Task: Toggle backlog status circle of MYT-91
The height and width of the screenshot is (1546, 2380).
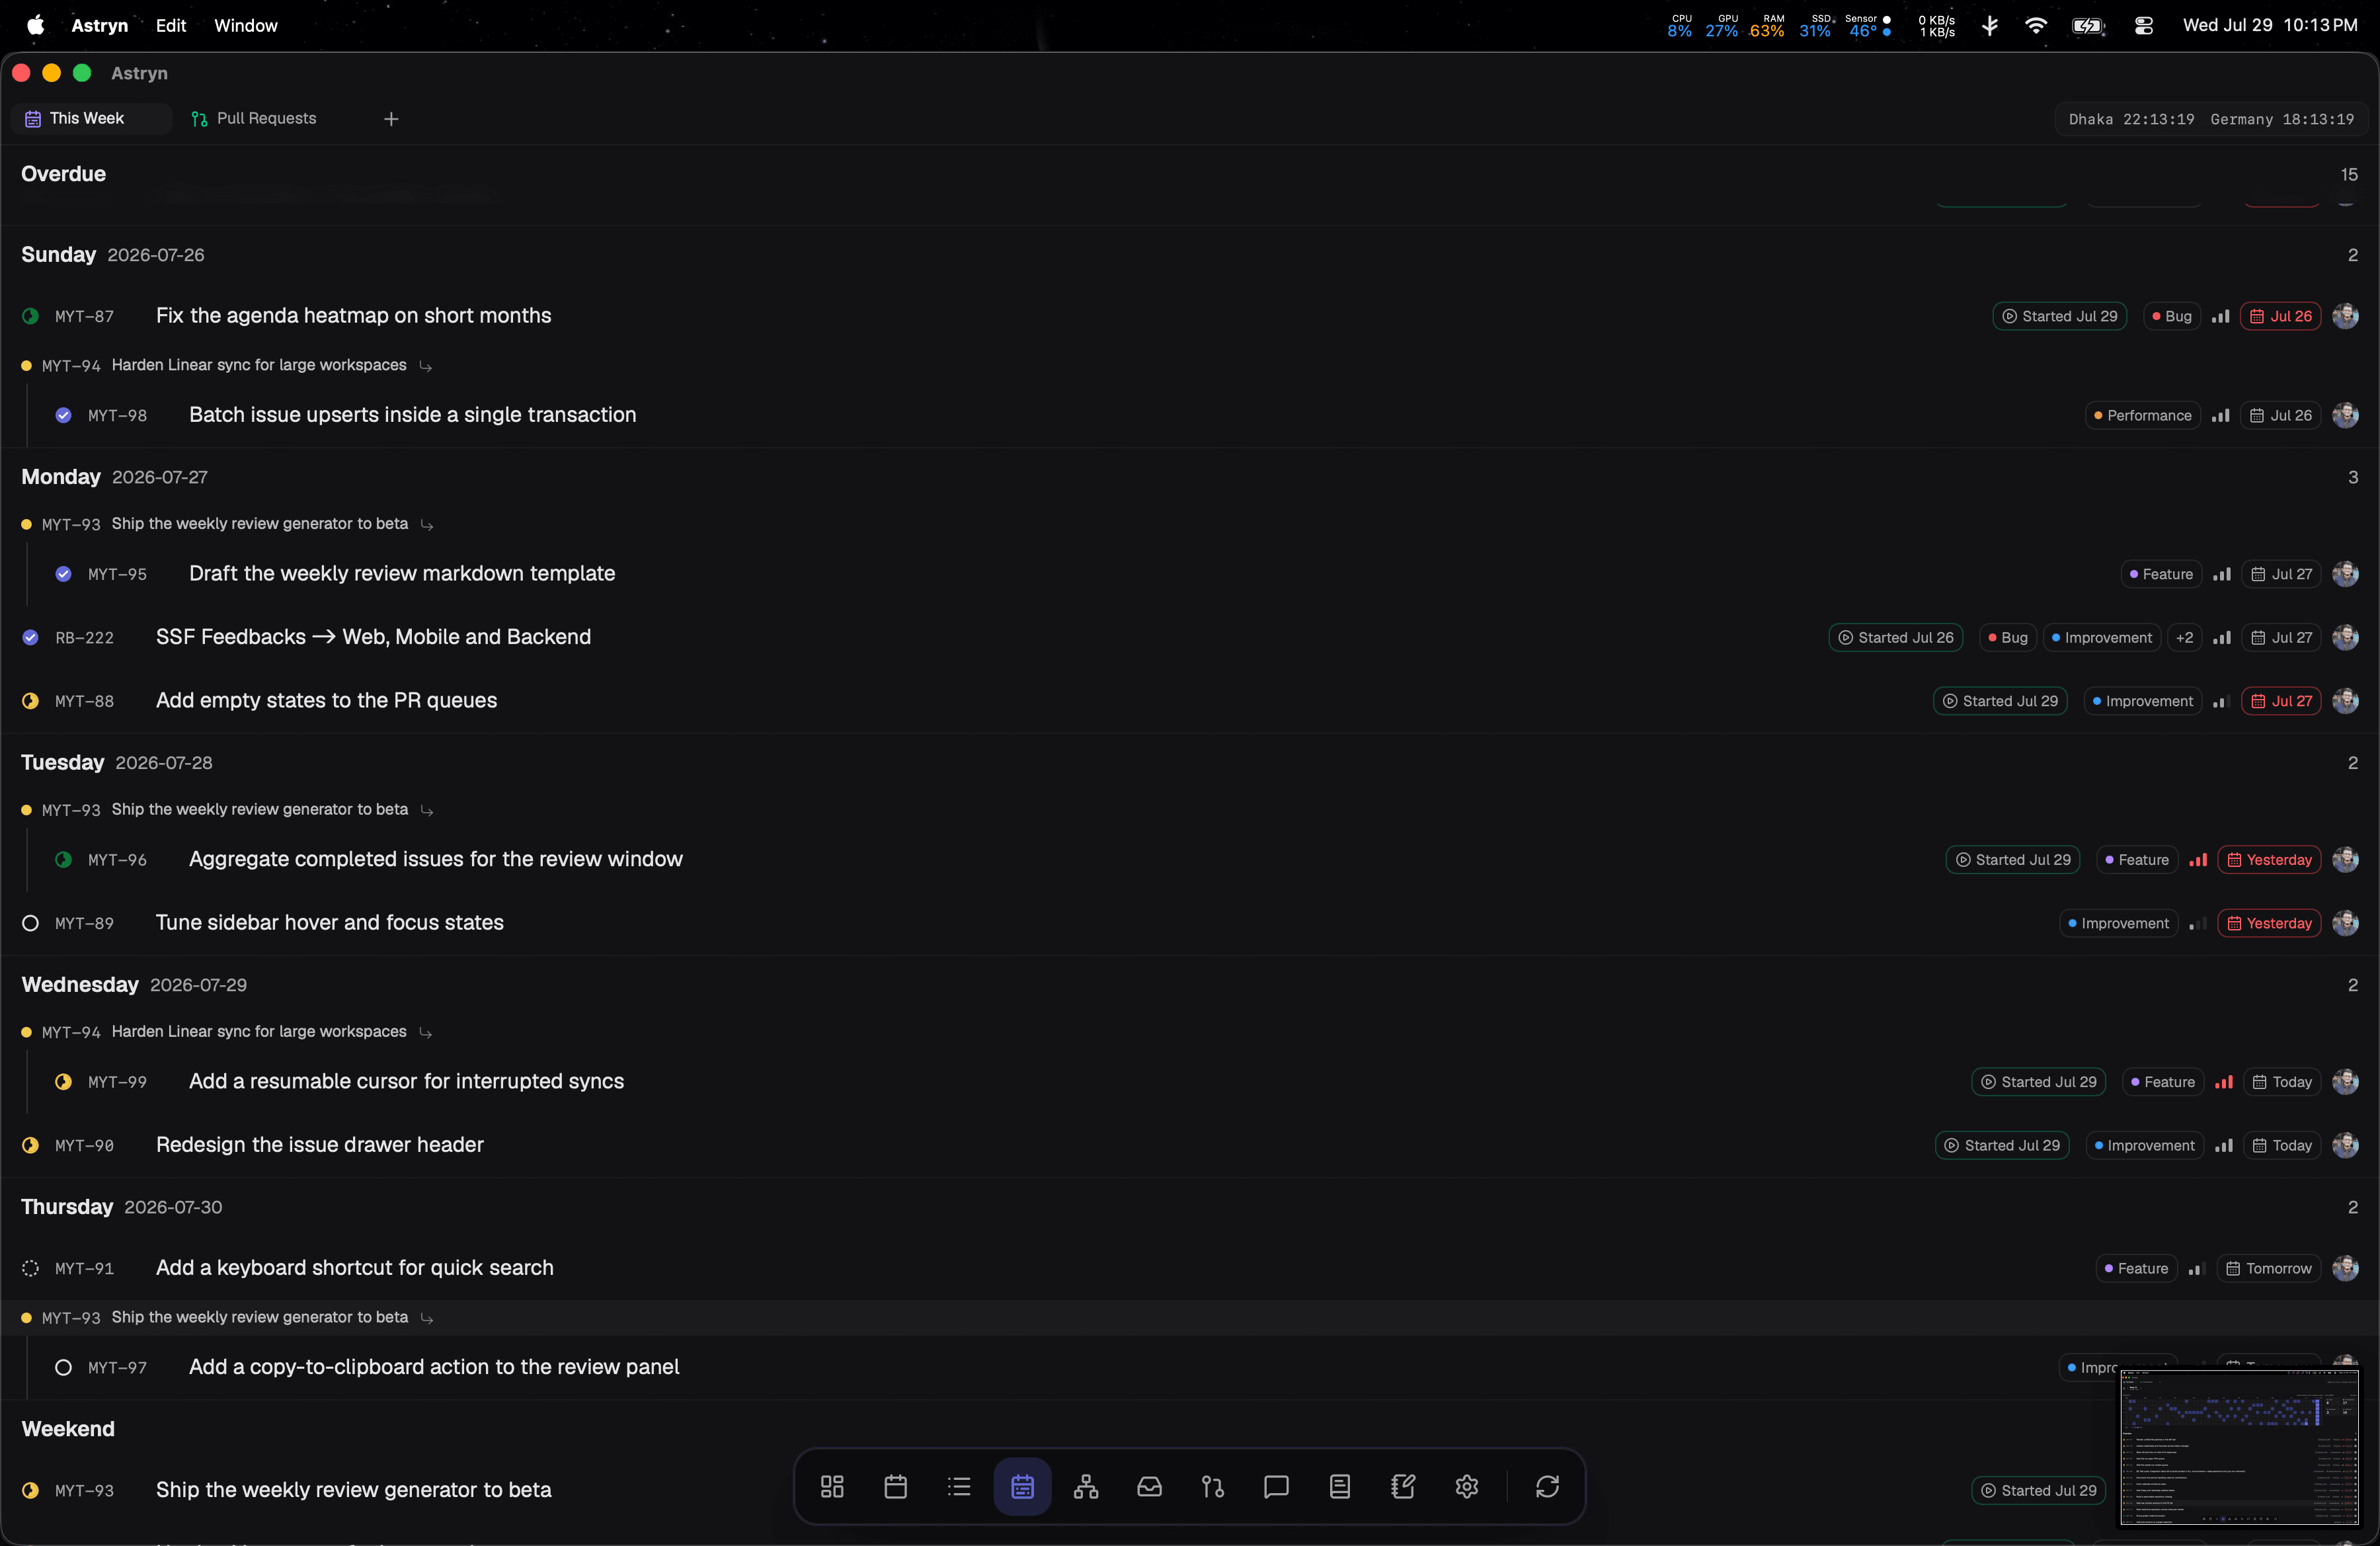Action: [x=30, y=1268]
